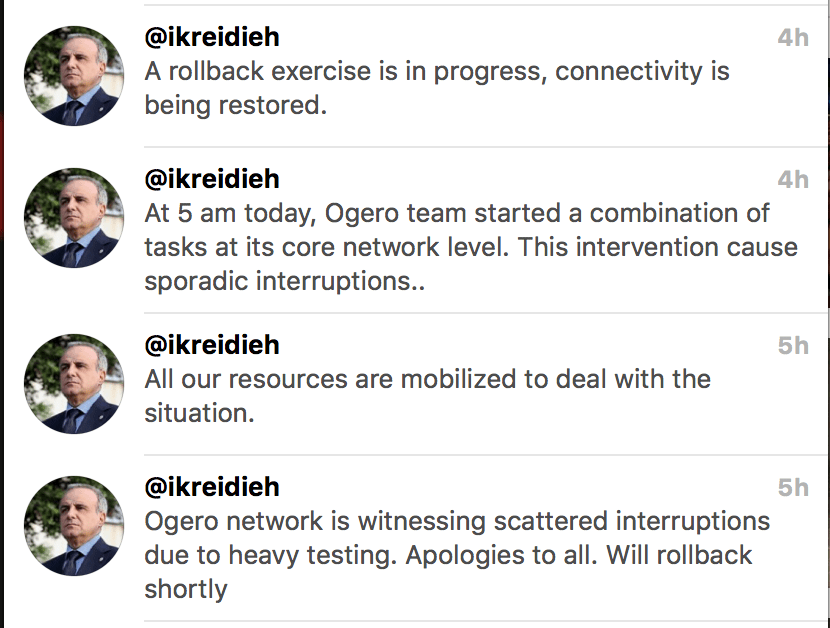Screen dimensions: 830x628
Task: Click avatar next to resources mobilized tweet
Action: [x=72, y=383]
